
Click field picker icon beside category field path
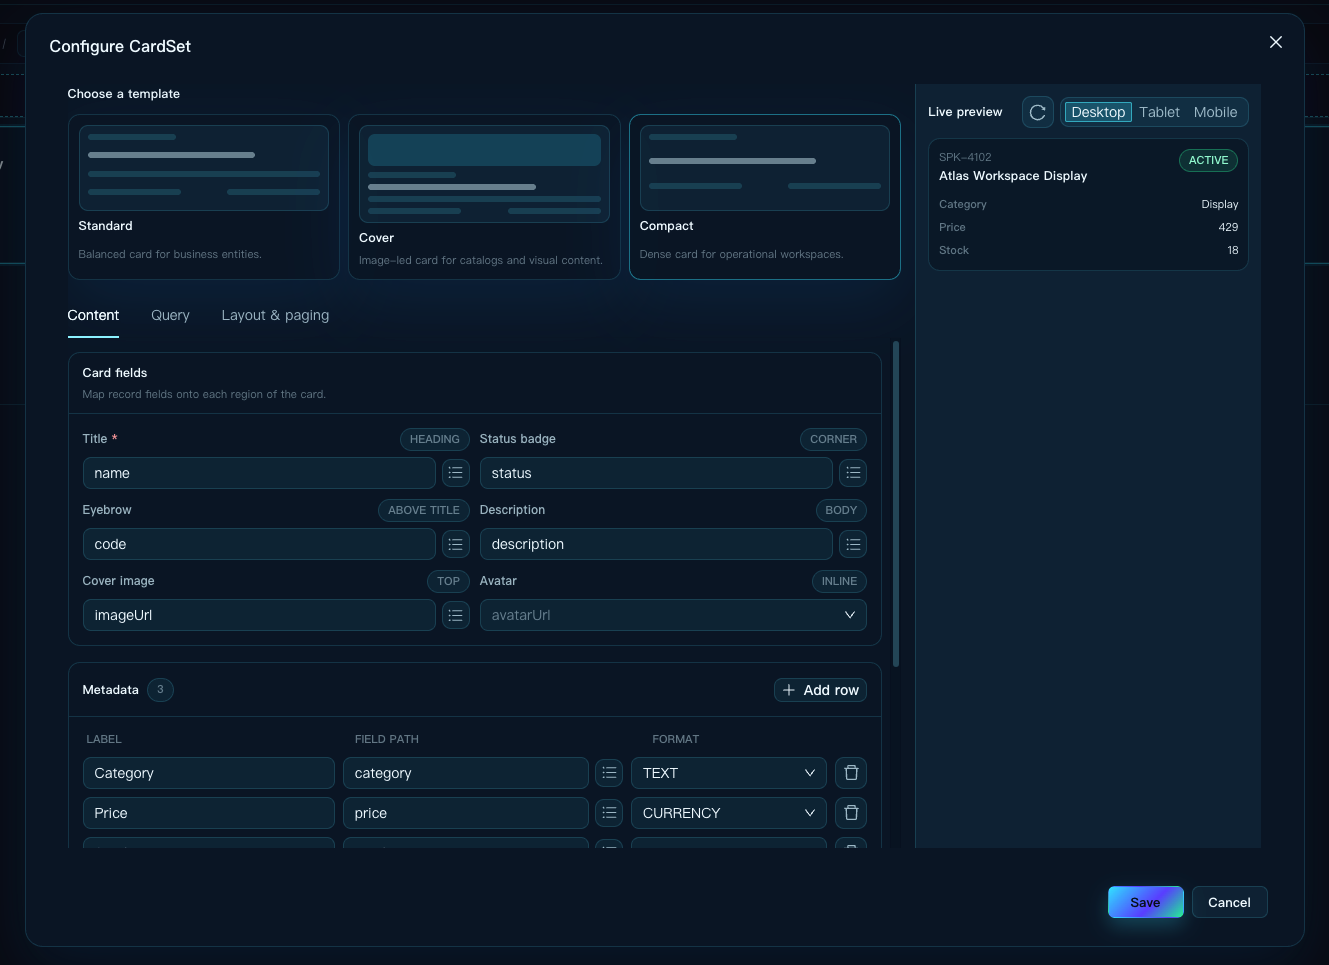pos(609,773)
